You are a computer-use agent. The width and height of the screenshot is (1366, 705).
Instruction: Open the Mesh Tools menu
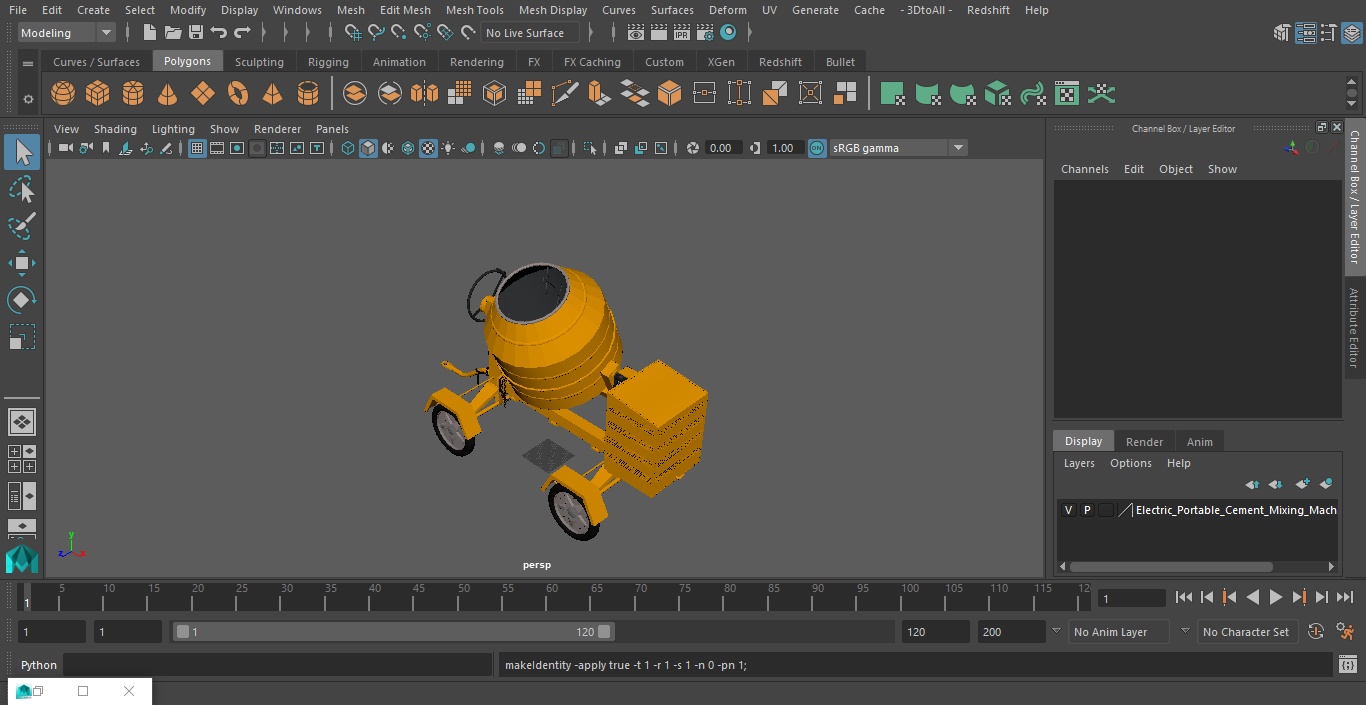pos(474,10)
